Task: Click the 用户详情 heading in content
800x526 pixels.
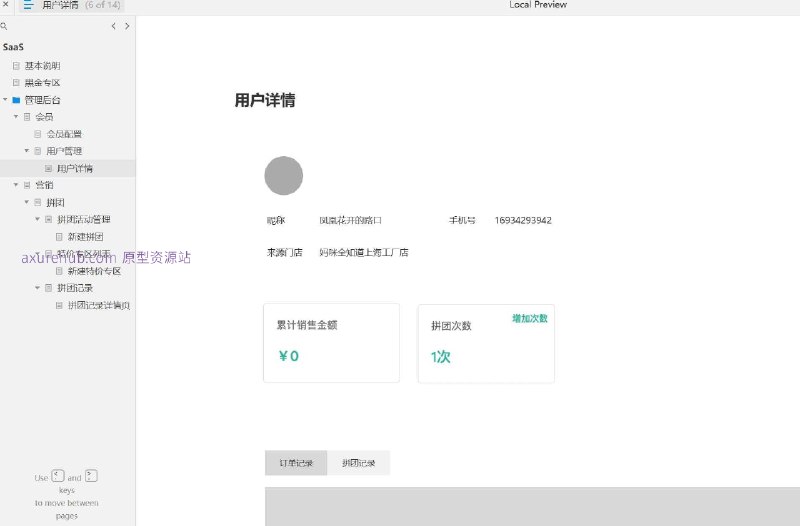Action: point(265,100)
